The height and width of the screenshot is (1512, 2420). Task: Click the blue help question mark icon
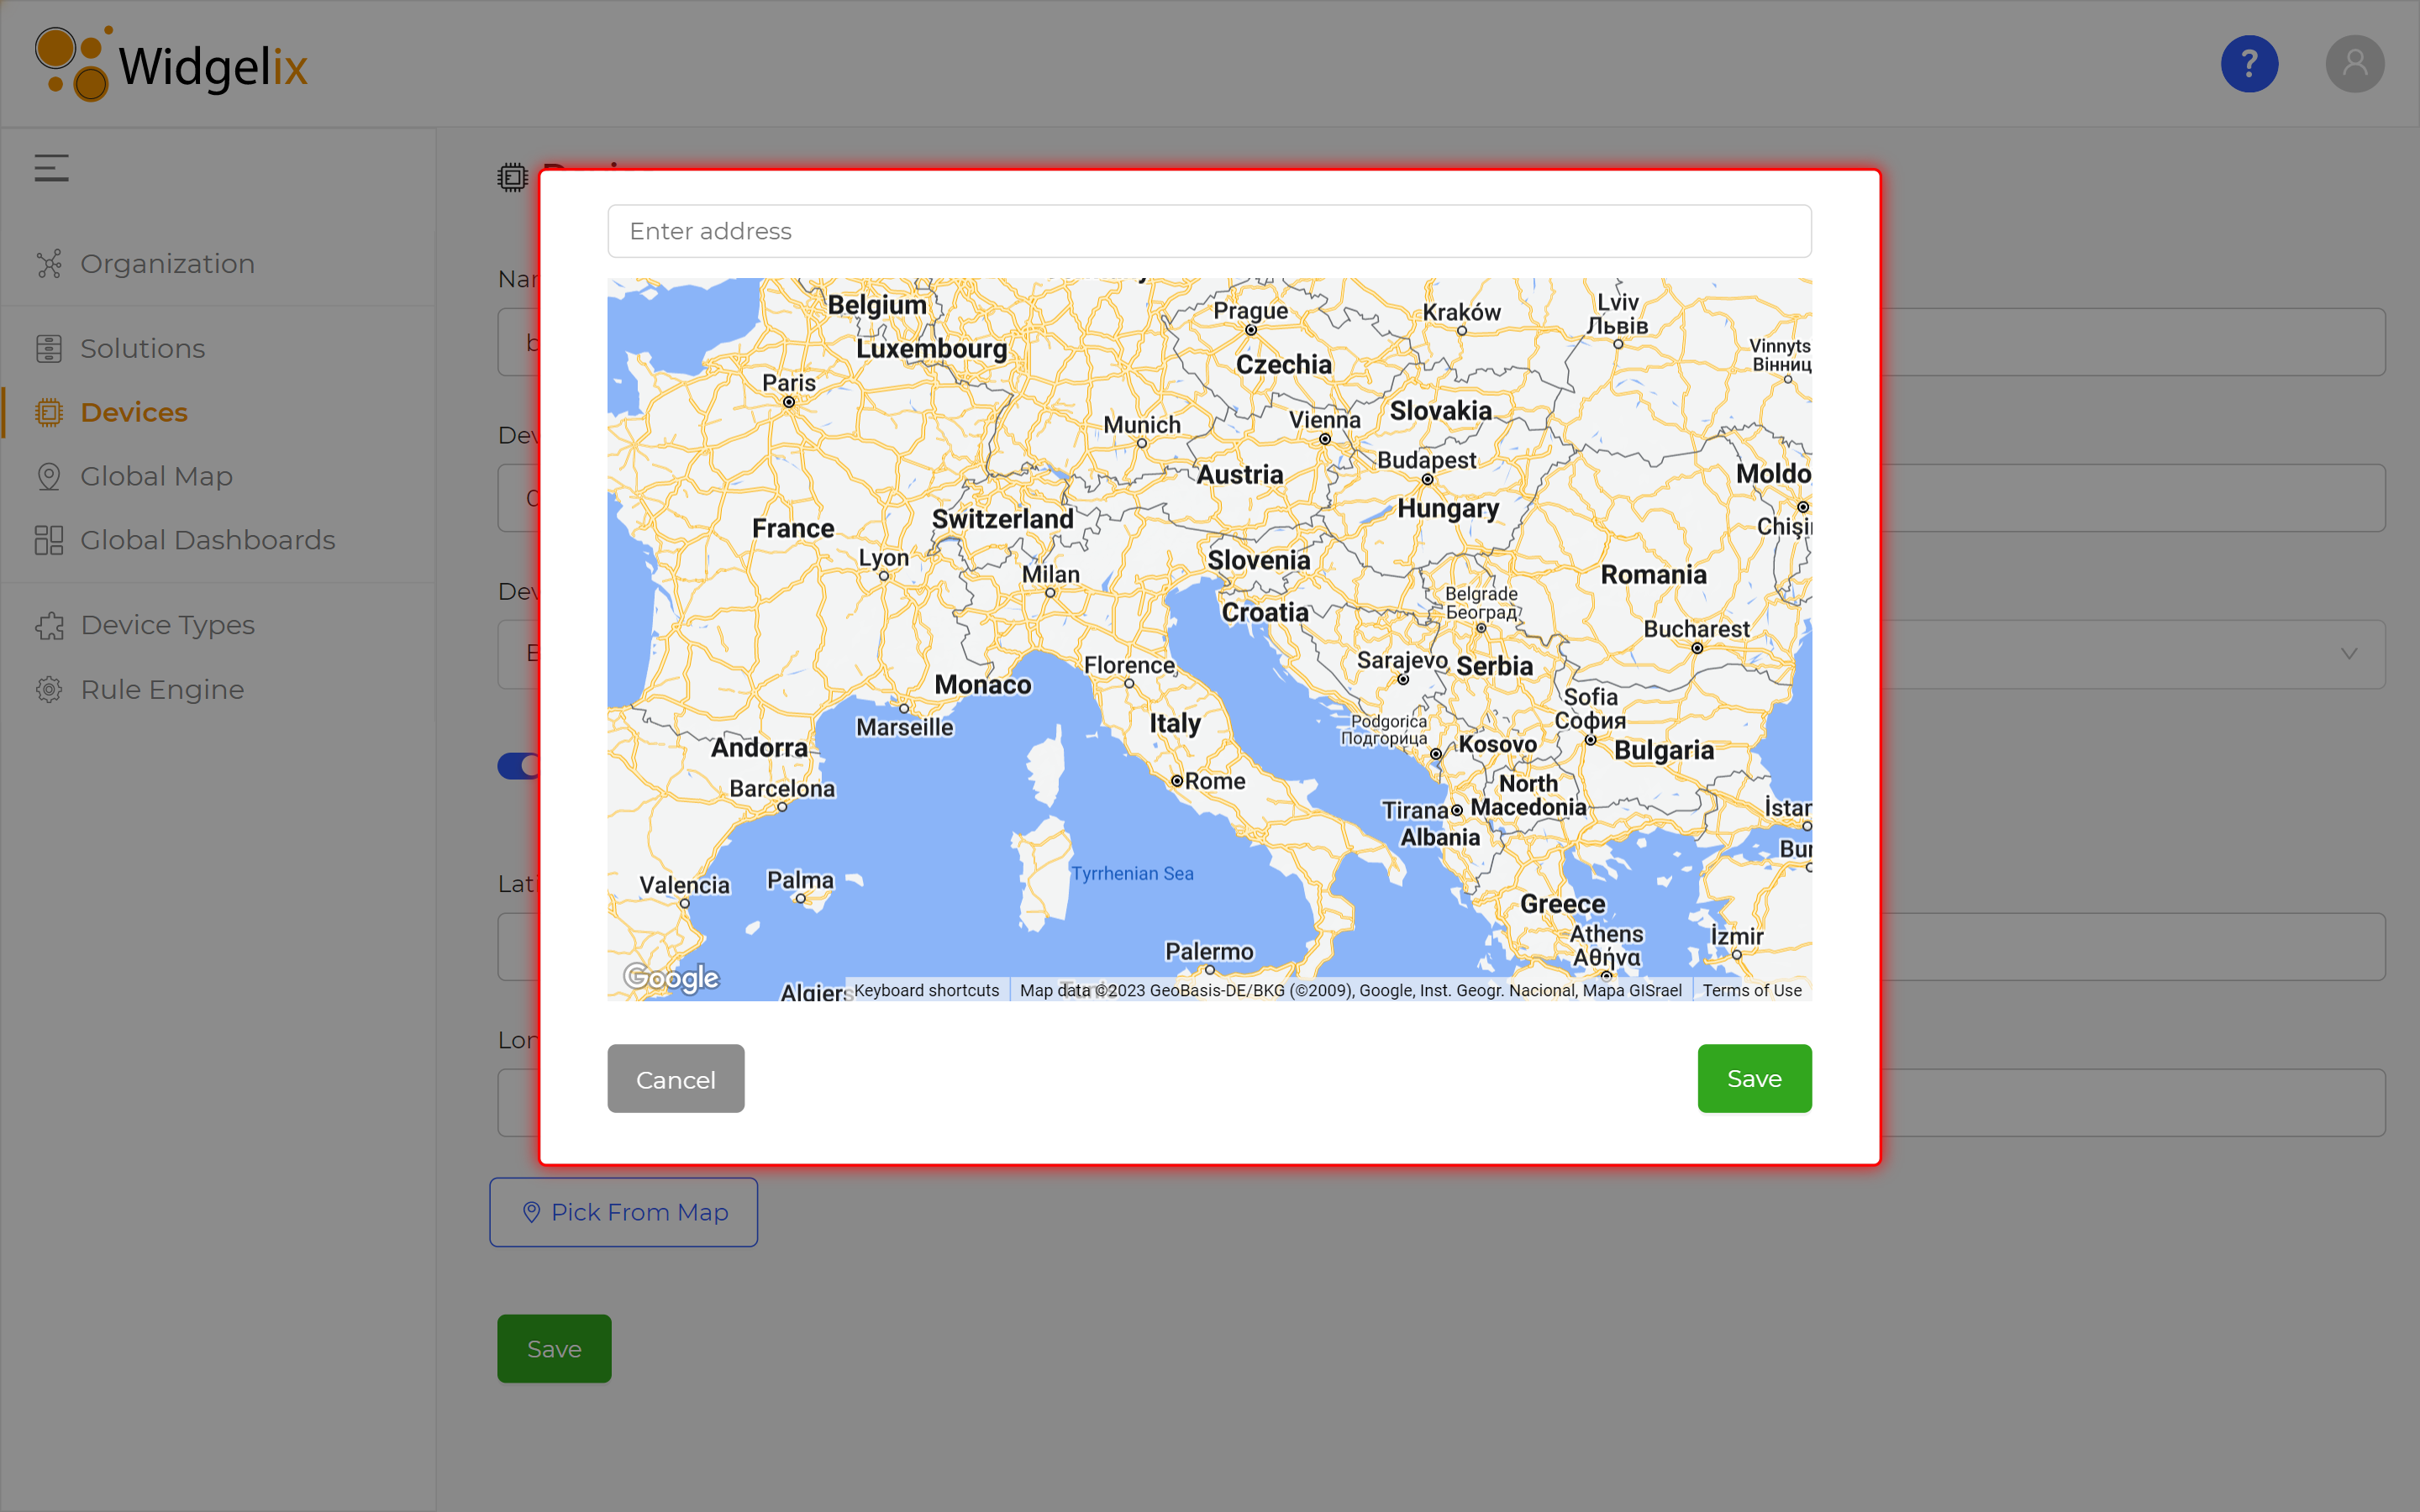click(x=2249, y=64)
